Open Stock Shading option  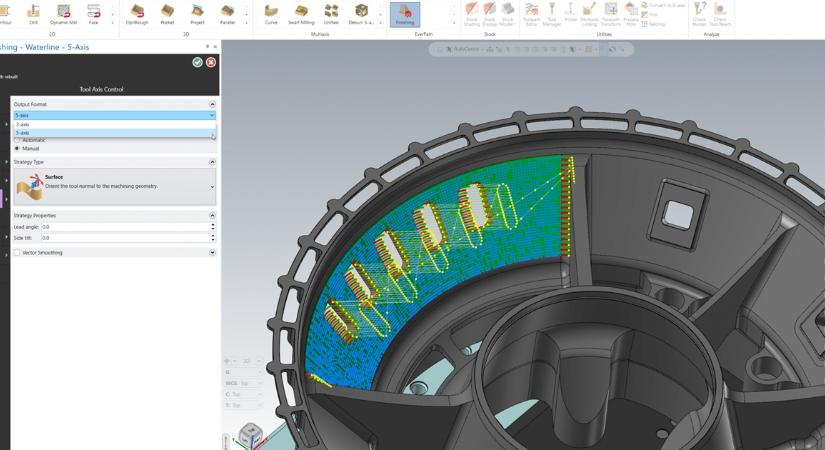coord(471,14)
